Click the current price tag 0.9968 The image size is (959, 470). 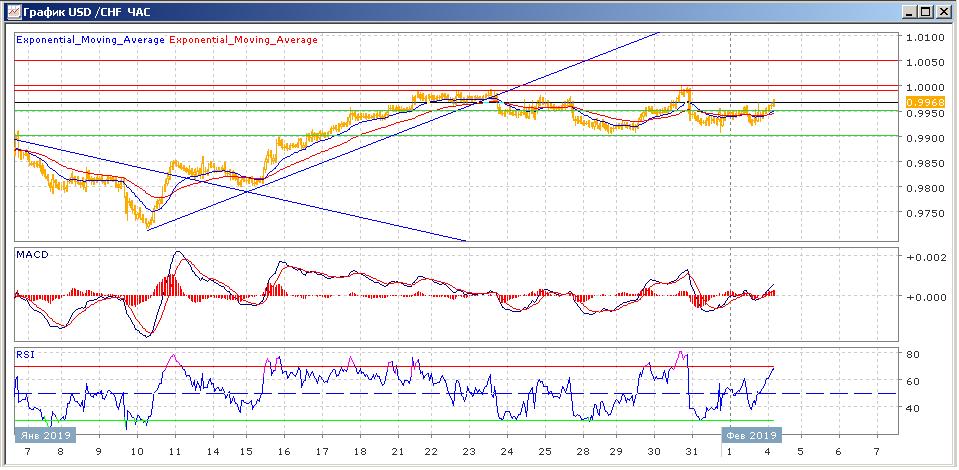pyautogui.click(x=924, y=102)
